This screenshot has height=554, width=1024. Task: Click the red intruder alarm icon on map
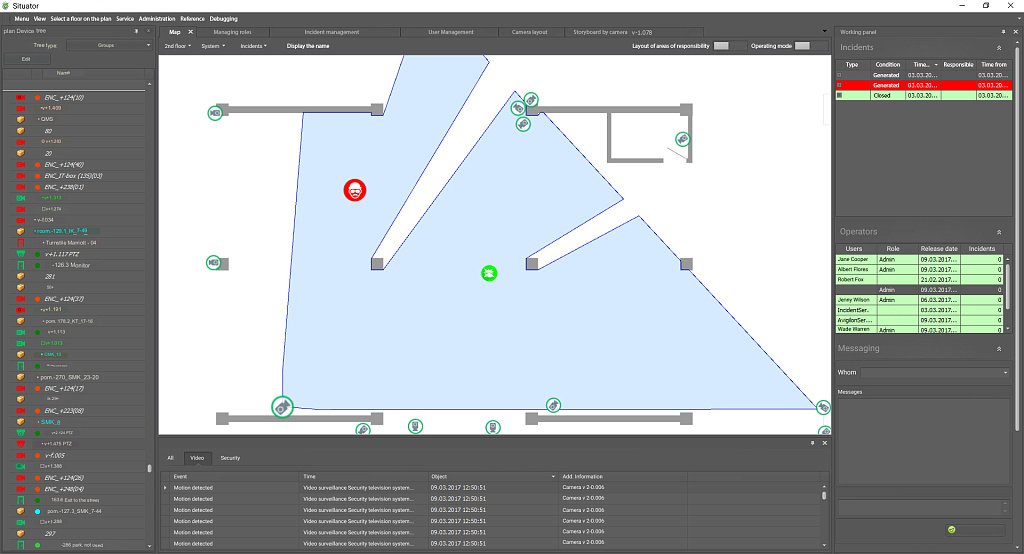tap(355, 190)
